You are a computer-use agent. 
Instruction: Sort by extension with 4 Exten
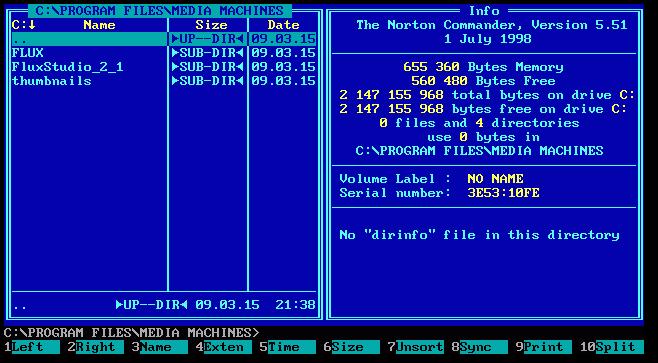click(x=224, y=347)
